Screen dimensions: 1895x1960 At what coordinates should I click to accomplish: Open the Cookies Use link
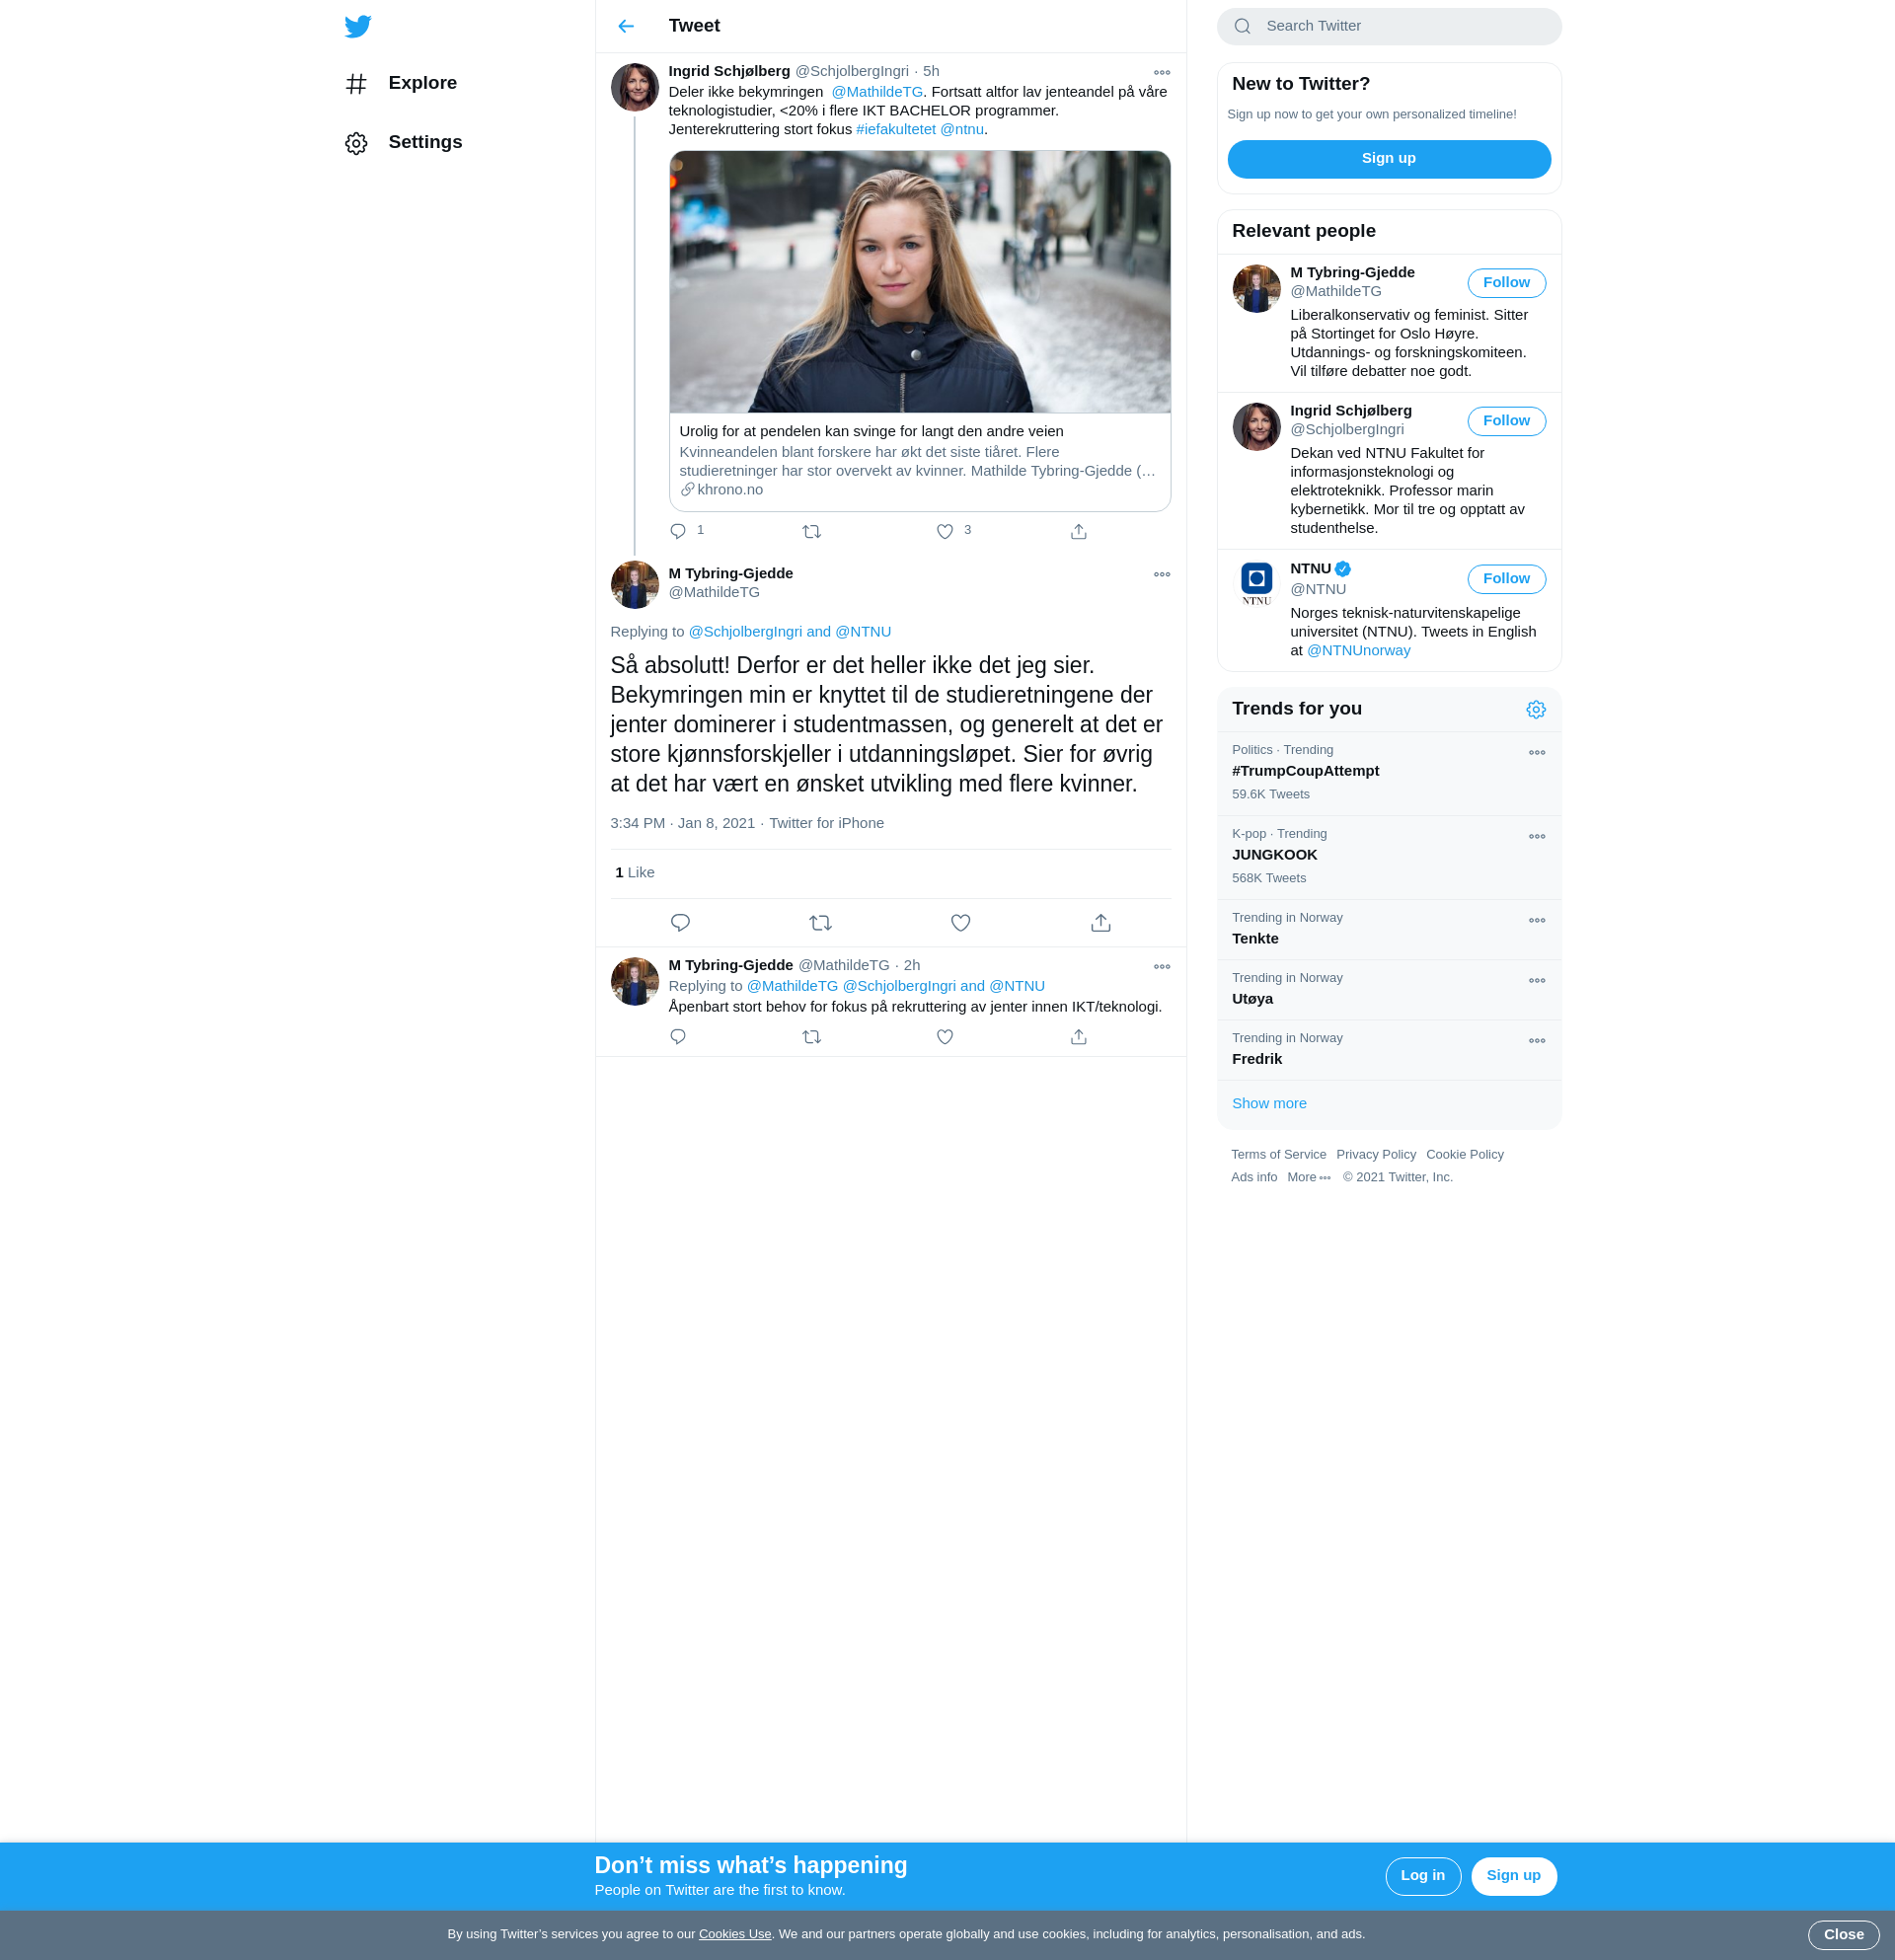734,1934
